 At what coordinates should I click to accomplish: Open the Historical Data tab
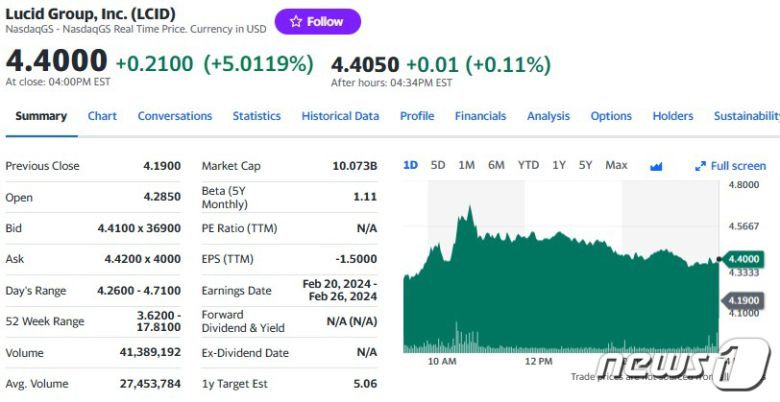340,116
